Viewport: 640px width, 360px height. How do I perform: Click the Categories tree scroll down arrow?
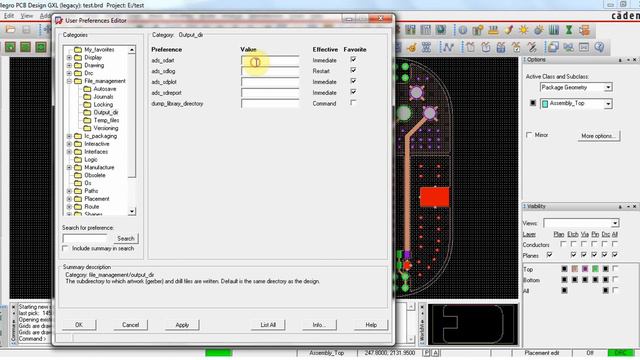tap(131, 211)
